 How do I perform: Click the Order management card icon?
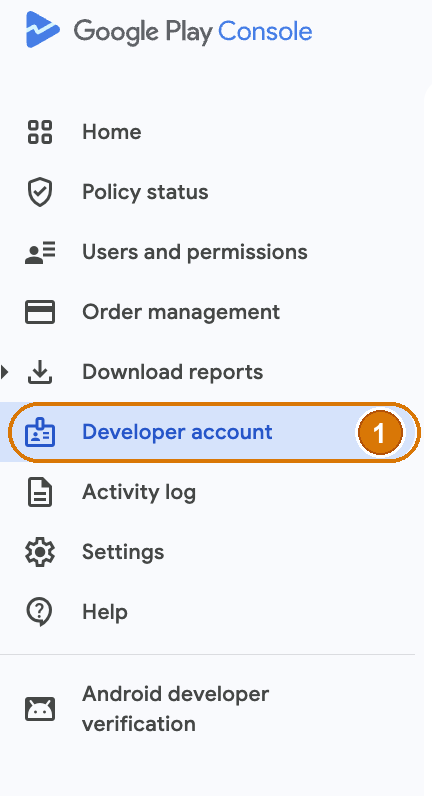pyautogui.click(x=40, y=312)
